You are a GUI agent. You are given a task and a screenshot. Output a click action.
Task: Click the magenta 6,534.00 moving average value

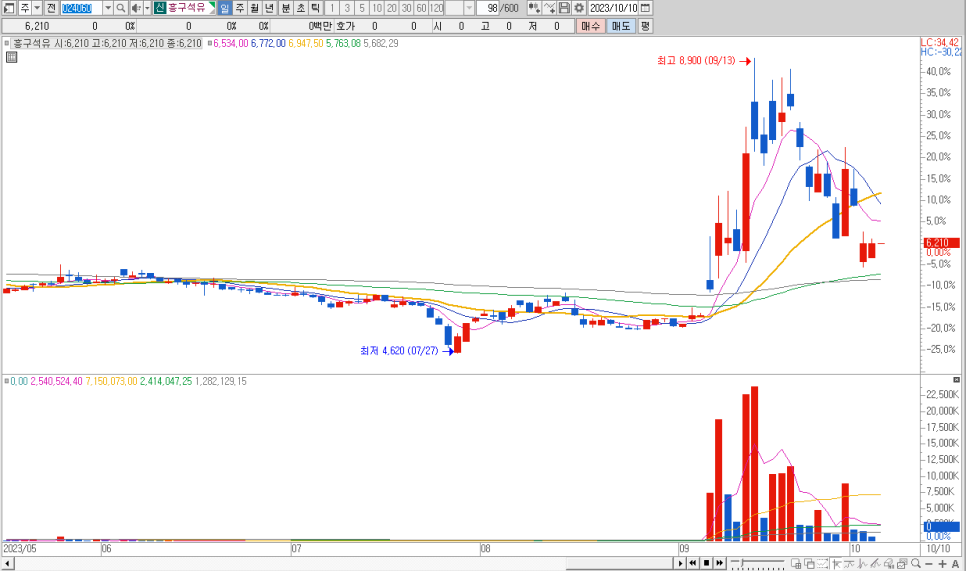[x=230, y=43]
